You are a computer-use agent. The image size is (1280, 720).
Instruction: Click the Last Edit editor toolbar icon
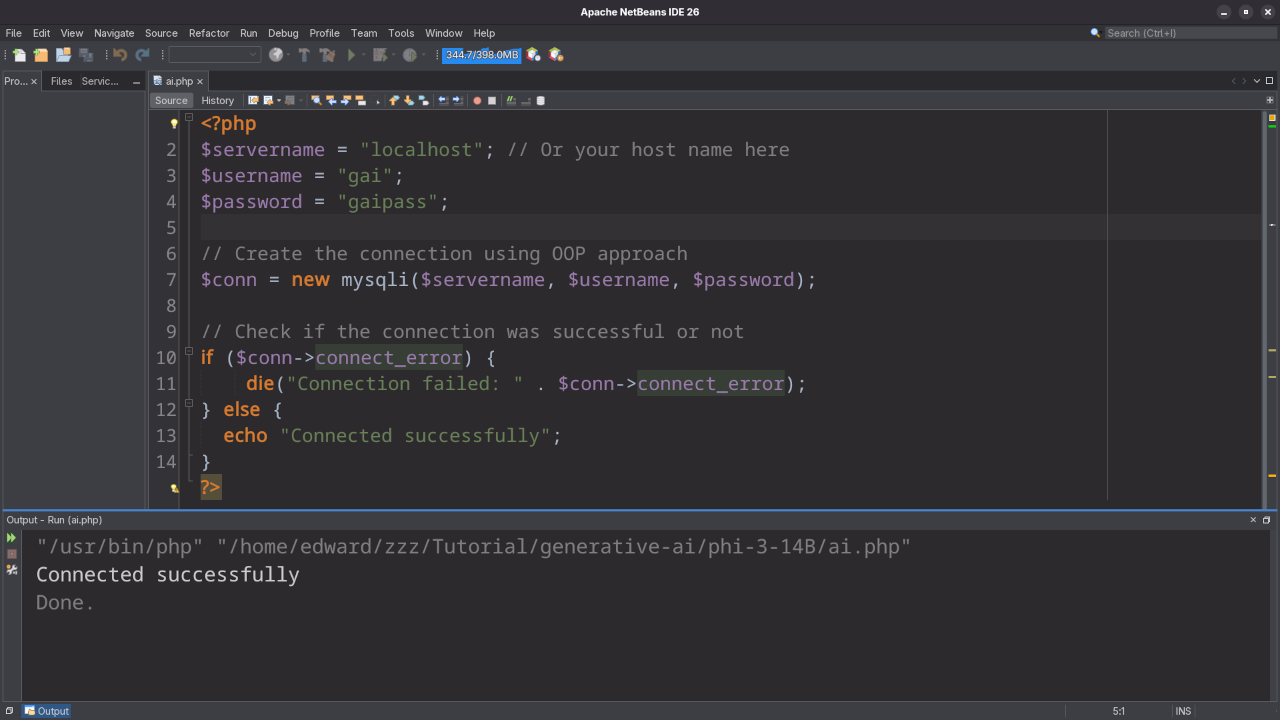click(253, 100)
